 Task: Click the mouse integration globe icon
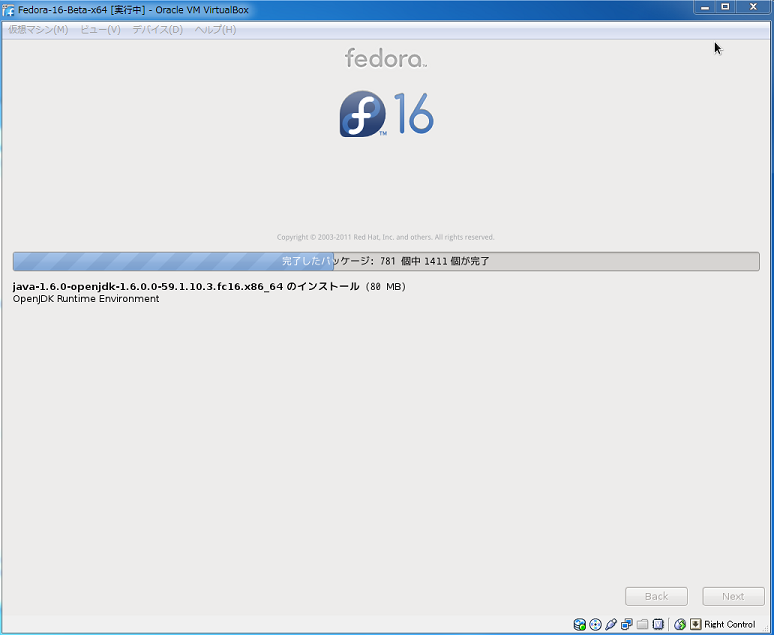click(x=680, y=625)
